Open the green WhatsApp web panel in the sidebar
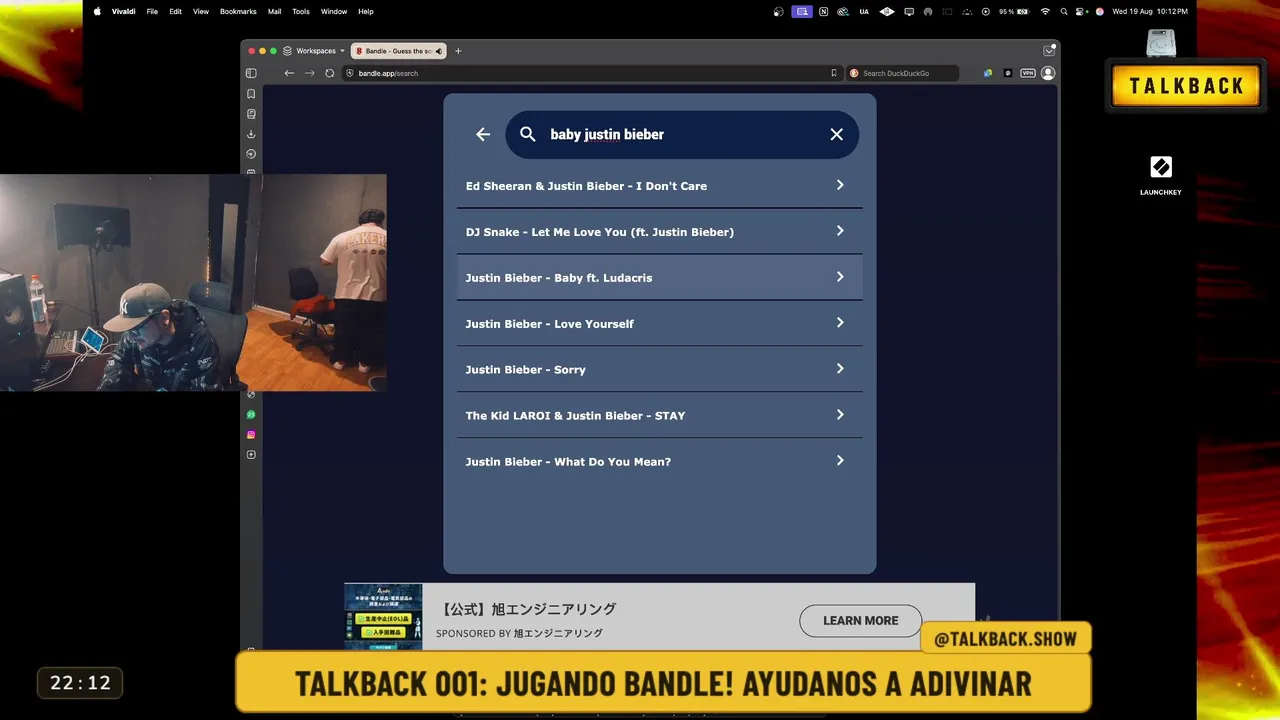This screenshot has height=720, width=1280. (x=251, y=414)
